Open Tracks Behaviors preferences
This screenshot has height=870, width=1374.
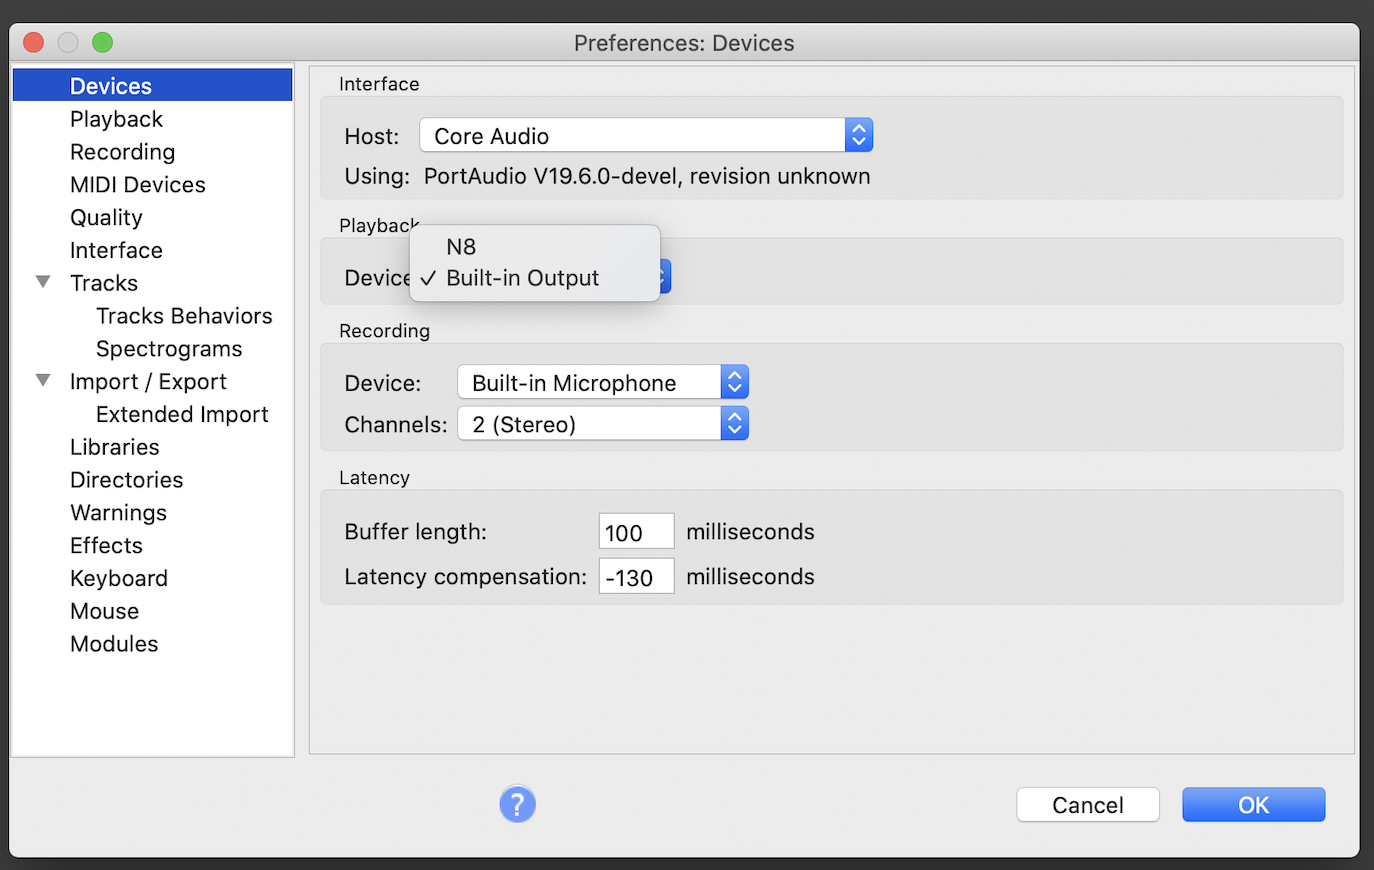pos(184,316)
